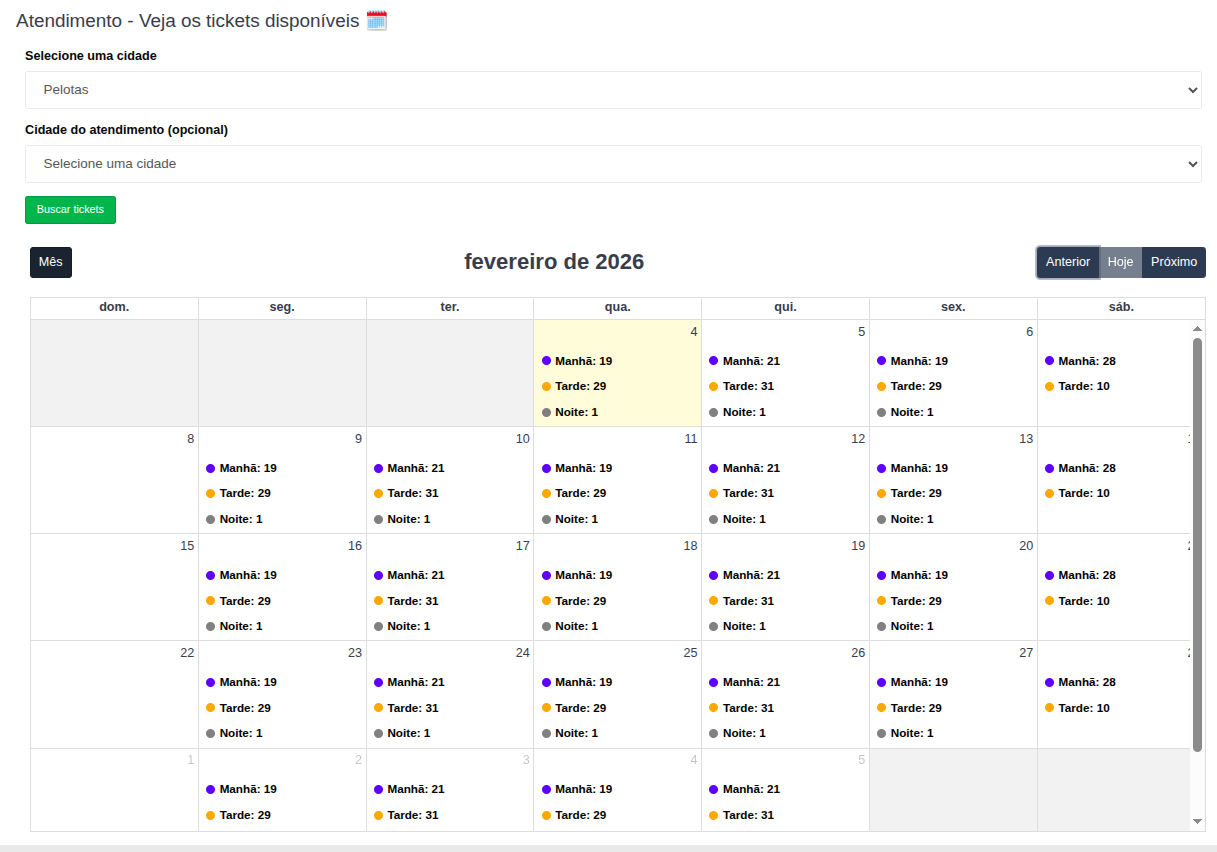This screenshot has width=1217, height=852.
Task: Go to previous month with "Anterior"
Action: tap(1068, 262)
